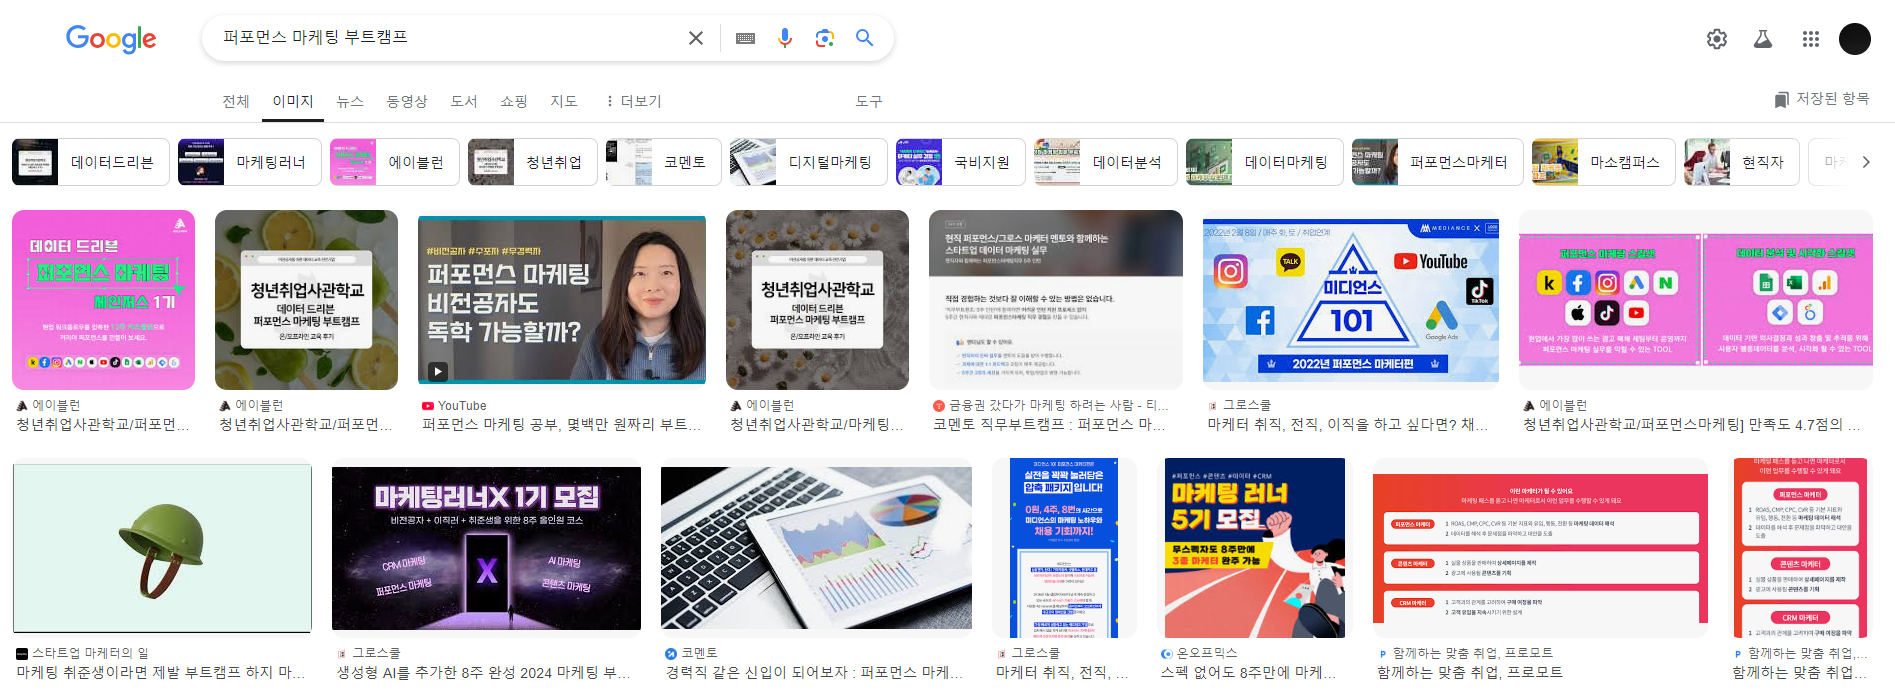Viewport: 1895px width, 690px height.
Task: Open the 코멘토 직무부트캠프 result image
Action: (x=1056, y=300)
